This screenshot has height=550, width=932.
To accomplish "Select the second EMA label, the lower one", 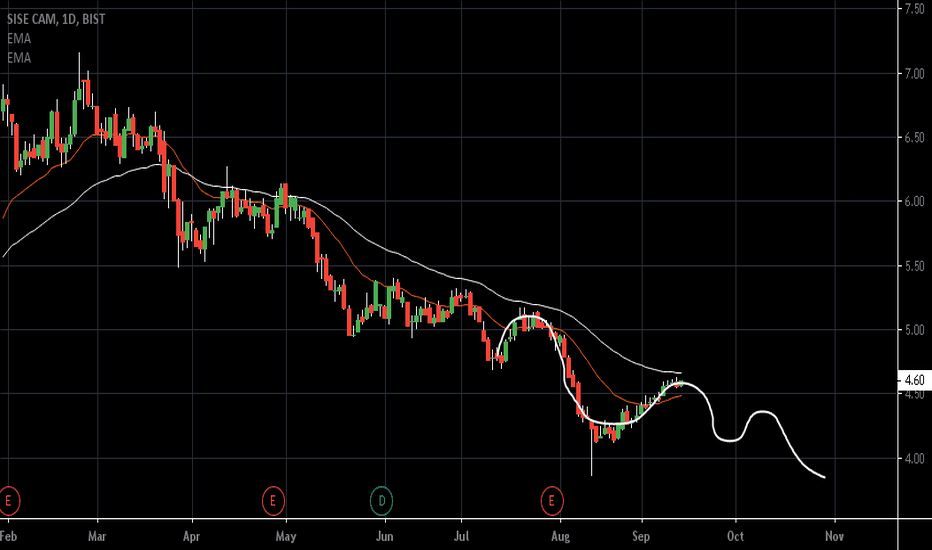I will coord(19,58).
